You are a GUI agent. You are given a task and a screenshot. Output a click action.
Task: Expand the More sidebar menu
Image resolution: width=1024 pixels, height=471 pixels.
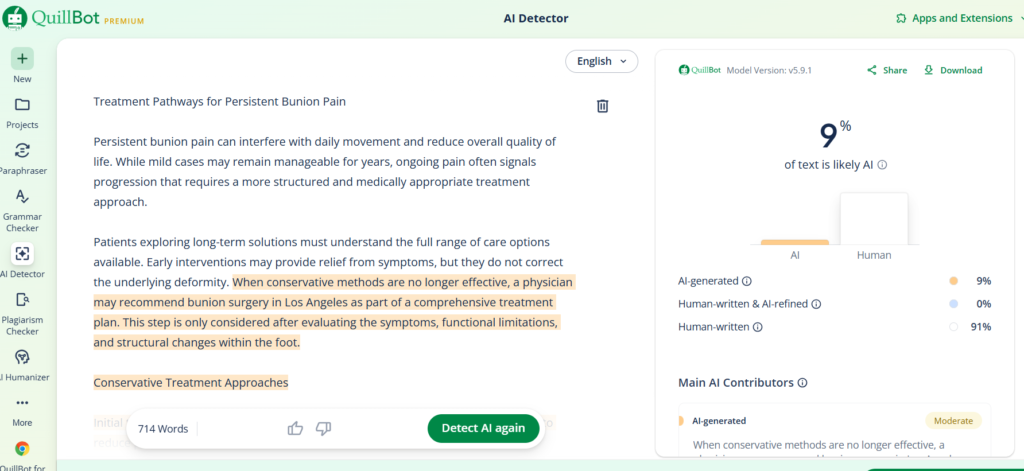(22, 403)
